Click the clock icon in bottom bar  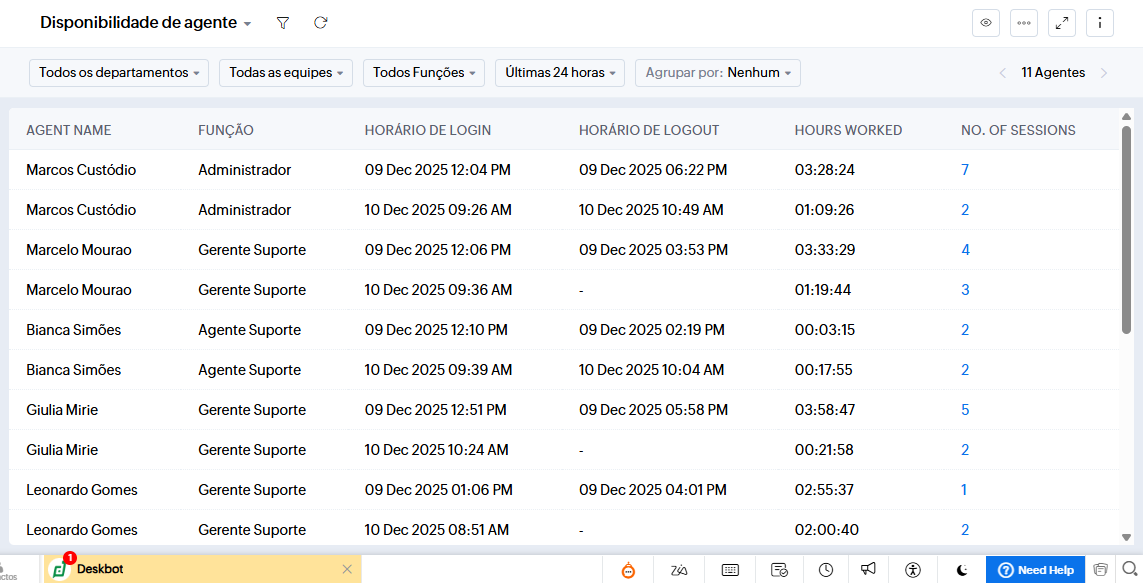(826, 570)
